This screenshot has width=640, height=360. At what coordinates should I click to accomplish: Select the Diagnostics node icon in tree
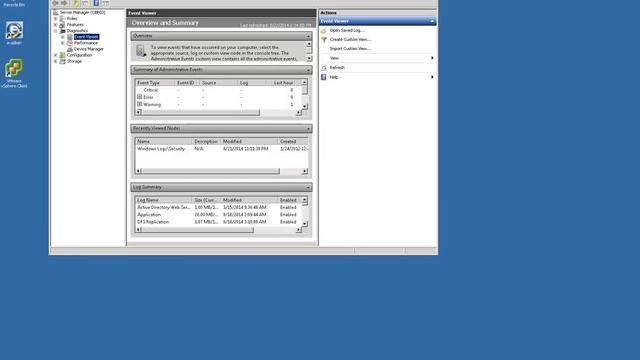point(62,31)
